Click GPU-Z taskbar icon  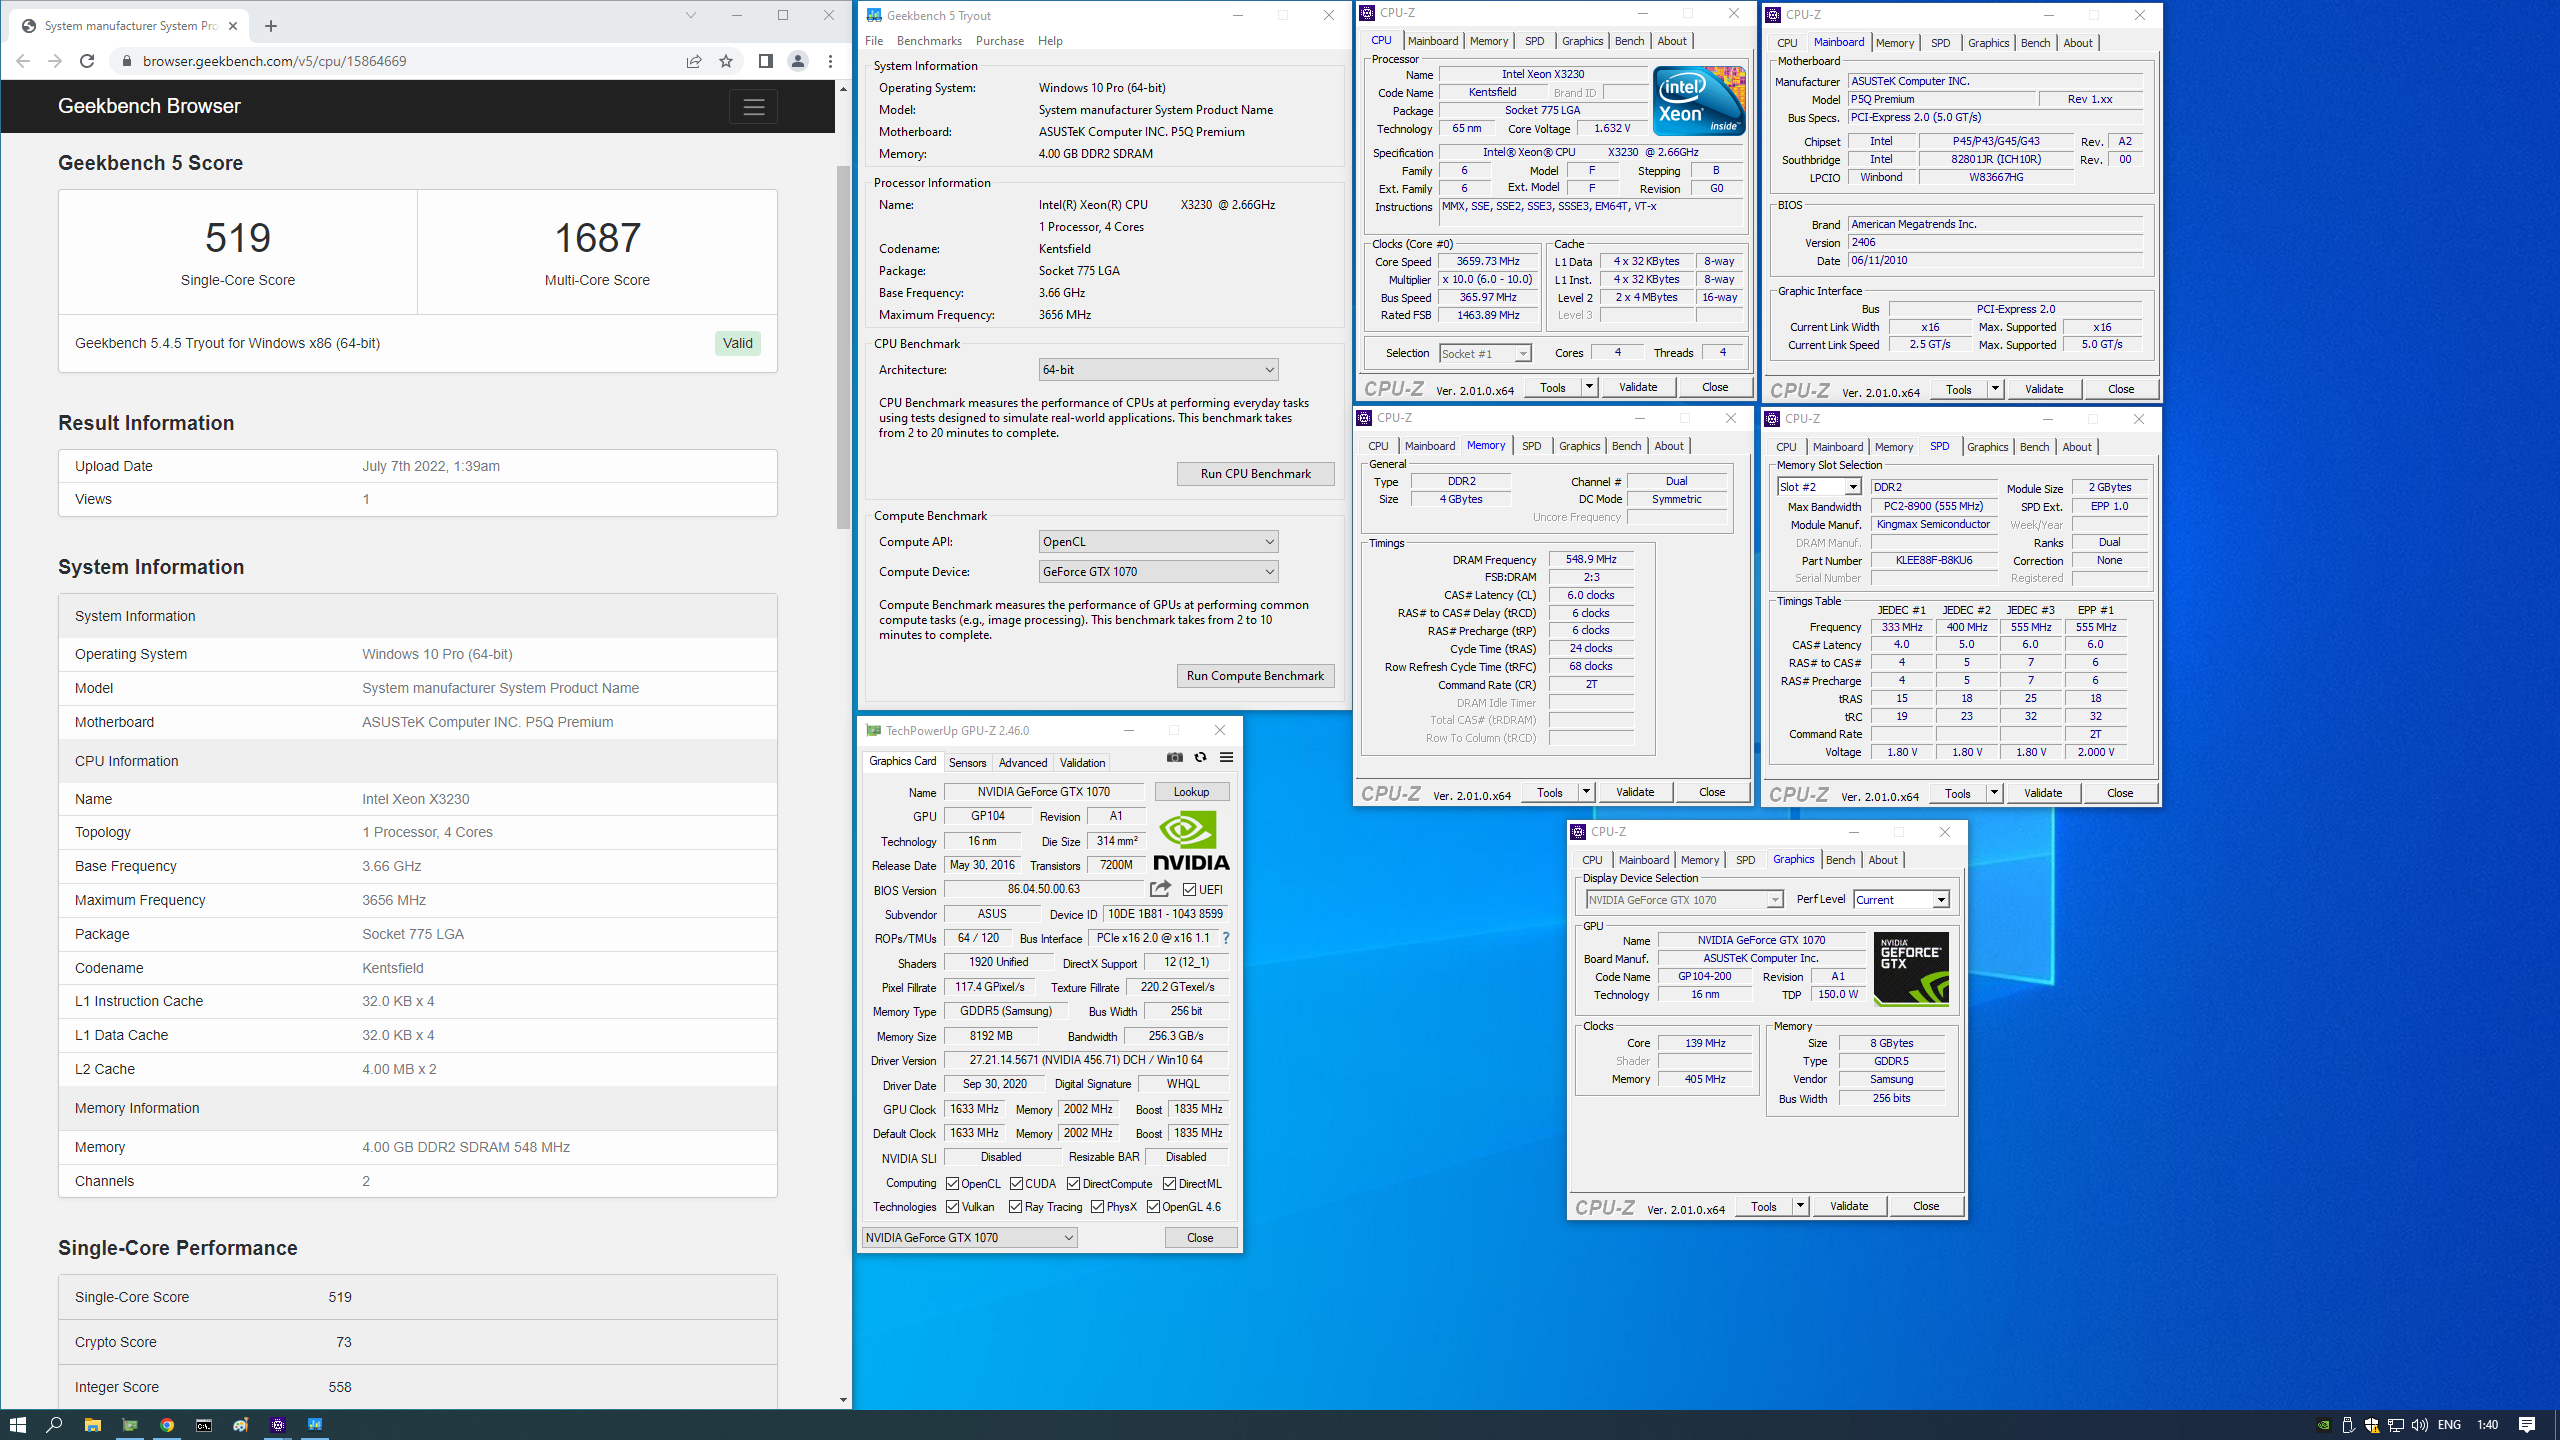(129, 1424)
